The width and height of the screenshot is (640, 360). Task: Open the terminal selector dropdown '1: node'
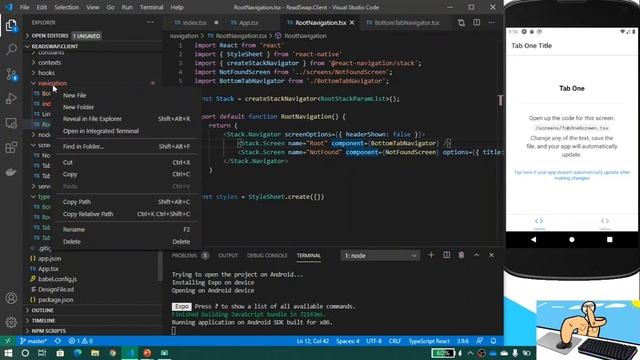(380, 256)
